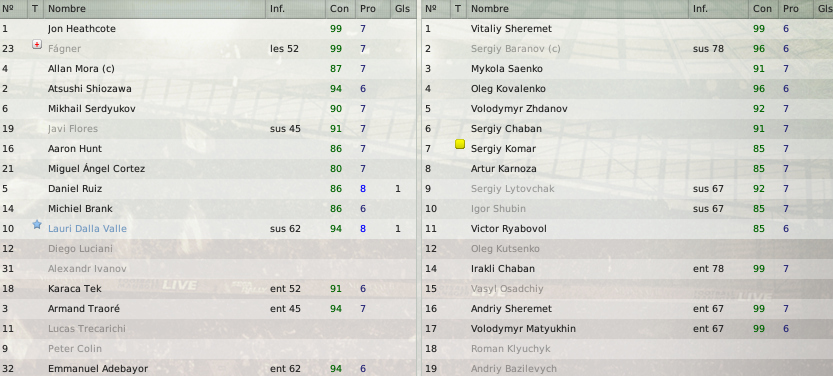Click Fágner's red injury icon
The image size is (833, 376).
point(37,45)
